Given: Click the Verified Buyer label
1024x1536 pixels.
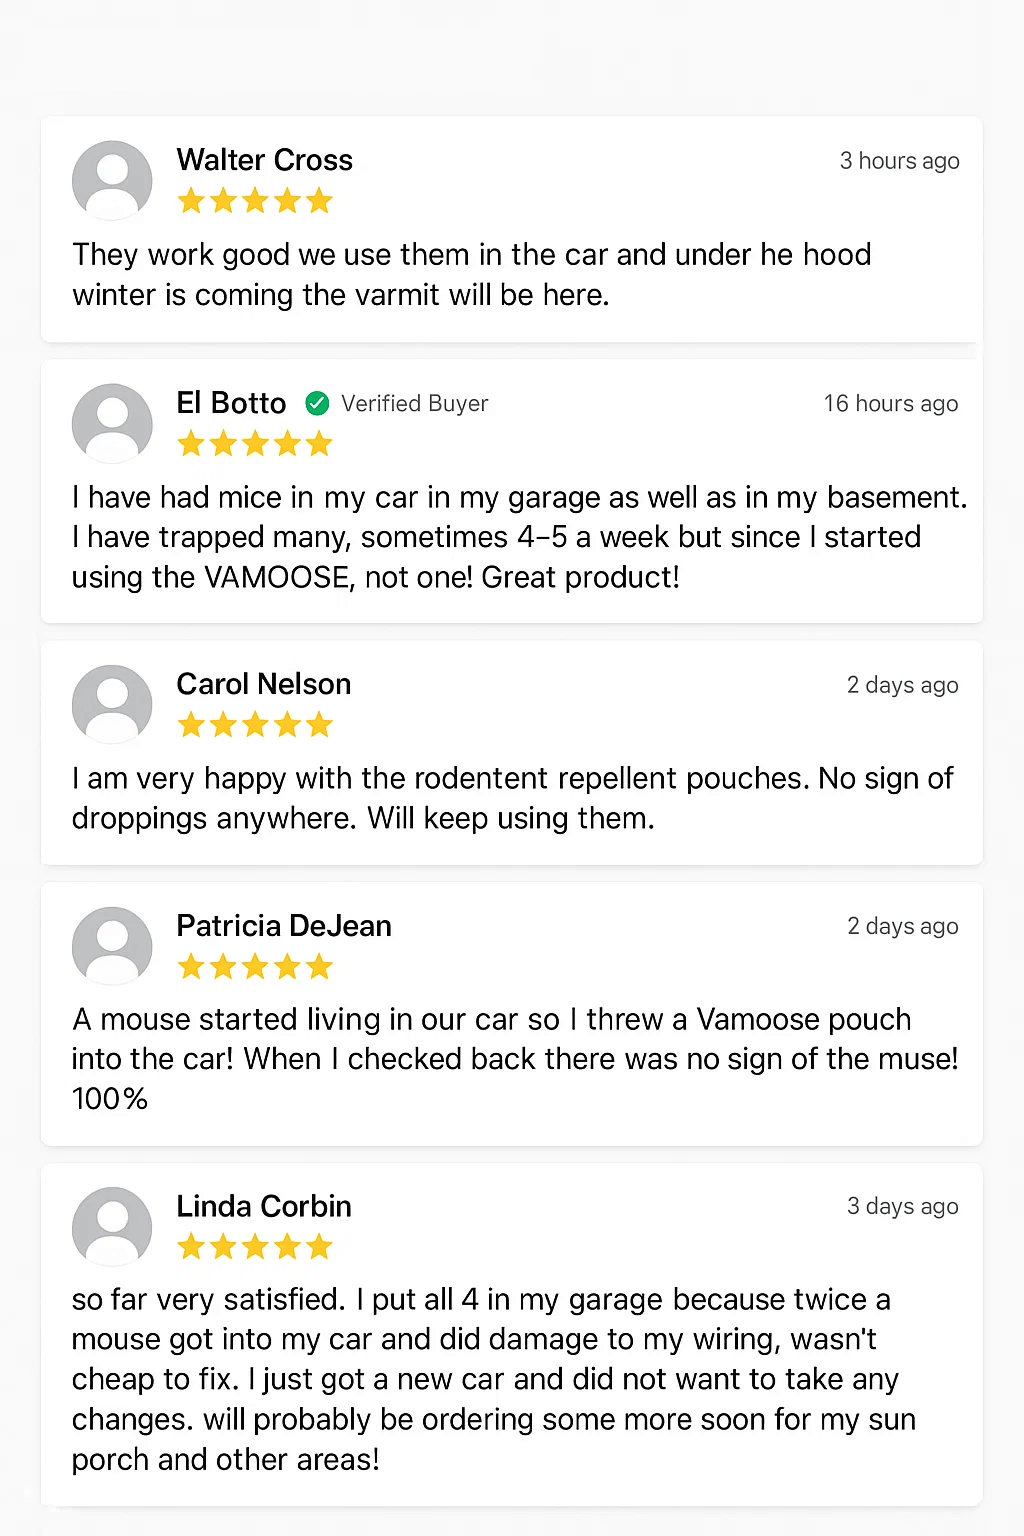Looking at the screenshot, I should tap(414, 403).
